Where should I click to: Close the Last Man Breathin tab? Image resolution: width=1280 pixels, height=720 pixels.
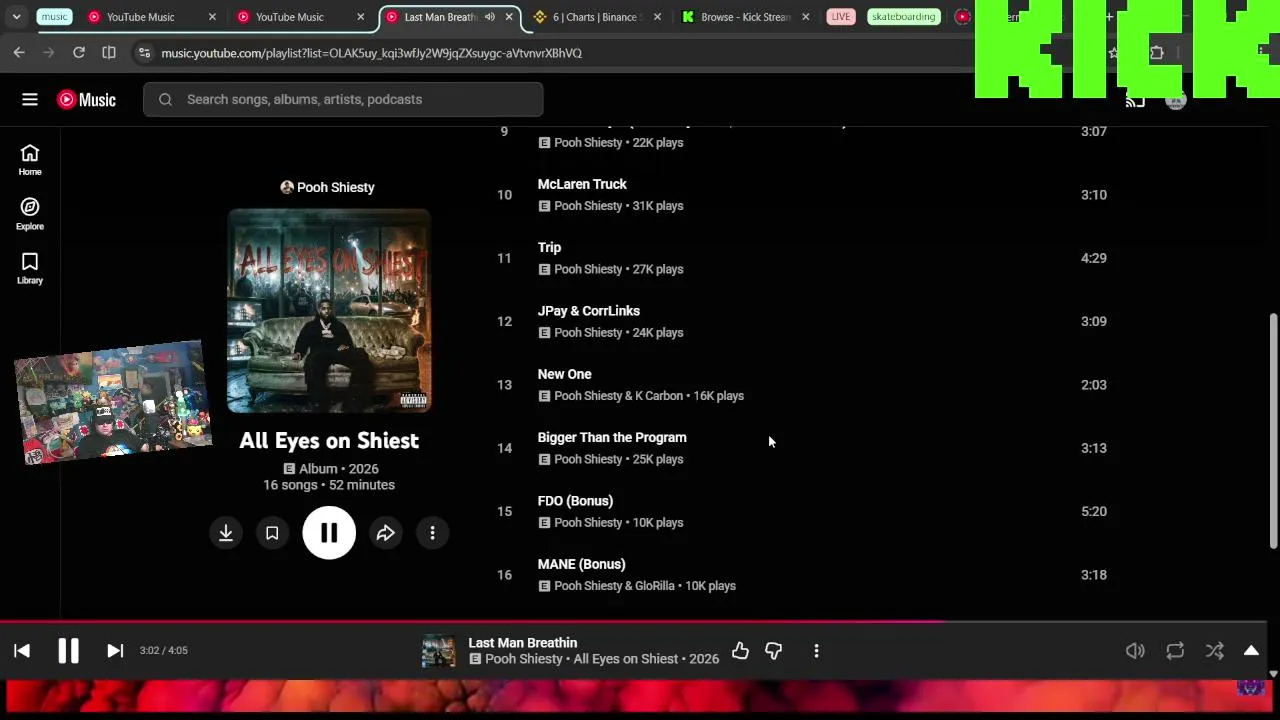(x=509, y=17)
